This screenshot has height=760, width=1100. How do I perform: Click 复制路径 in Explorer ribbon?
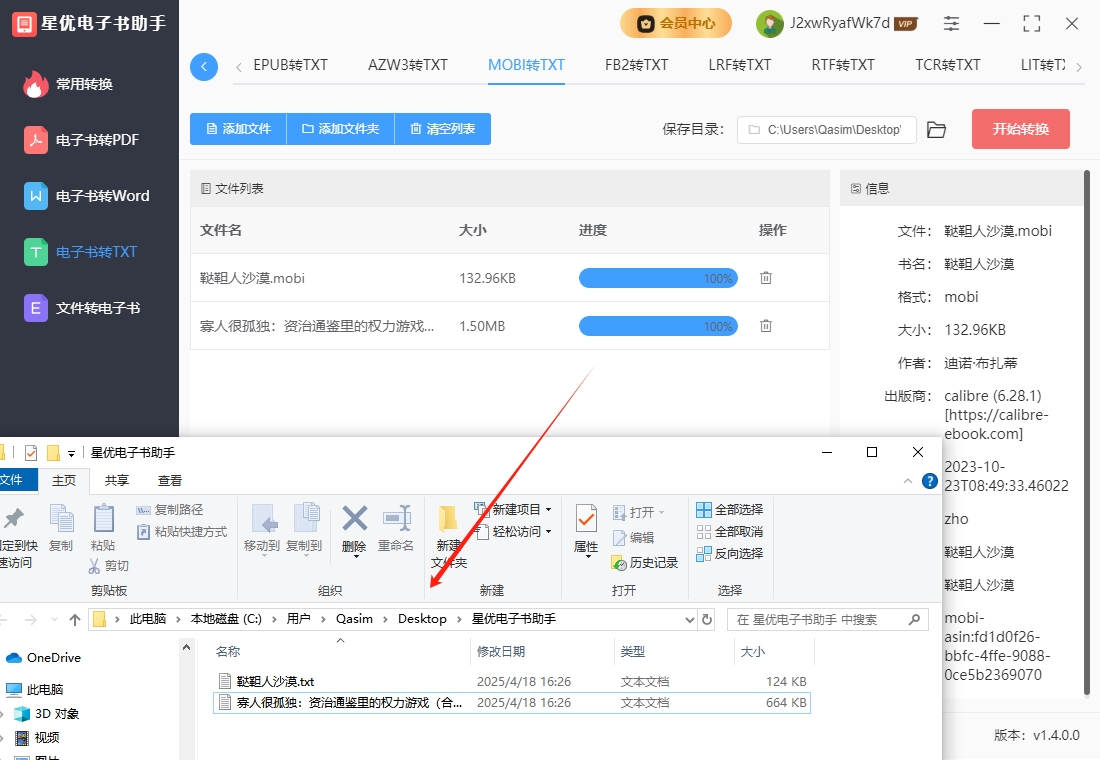(x=170, y=510)
